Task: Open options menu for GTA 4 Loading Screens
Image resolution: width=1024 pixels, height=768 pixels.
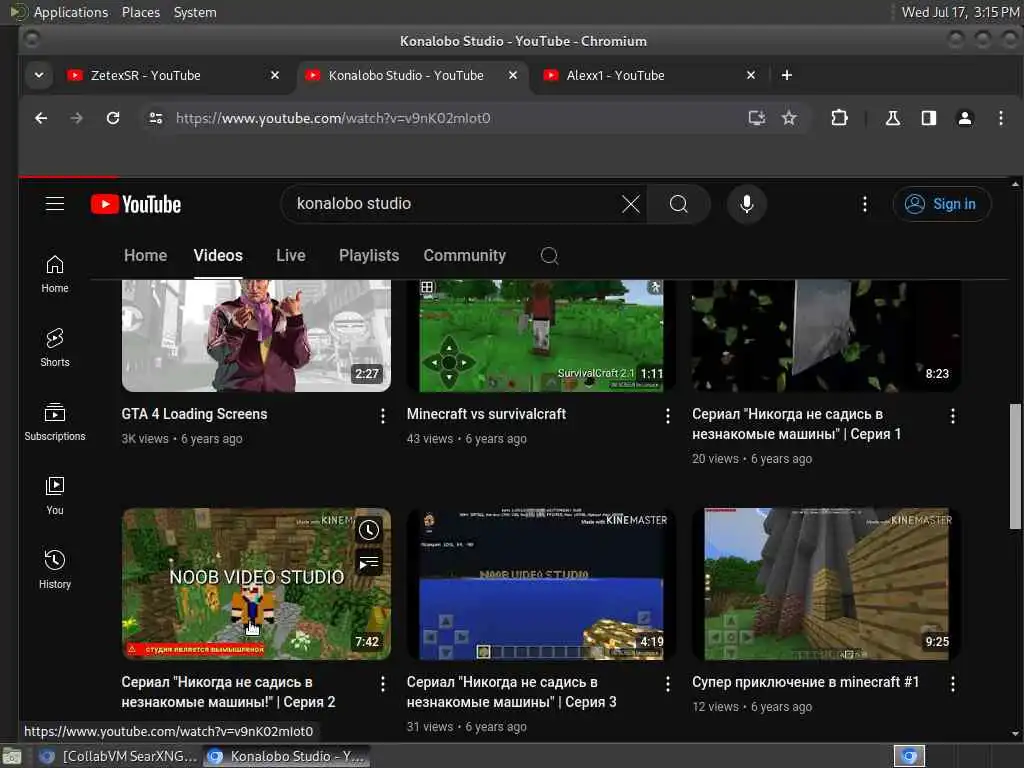Action: tap(383, 416)
